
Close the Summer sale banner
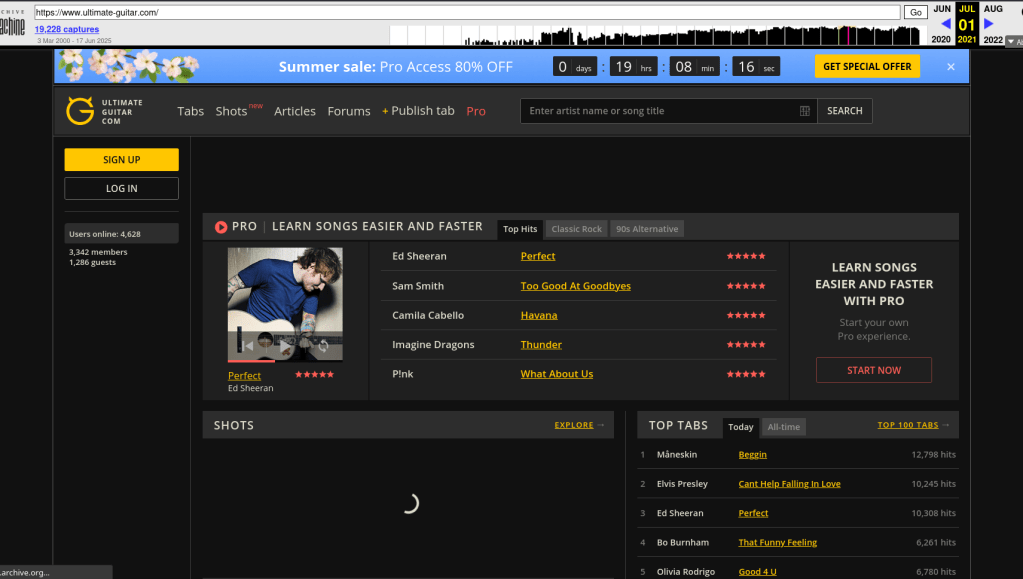(950, 67)
